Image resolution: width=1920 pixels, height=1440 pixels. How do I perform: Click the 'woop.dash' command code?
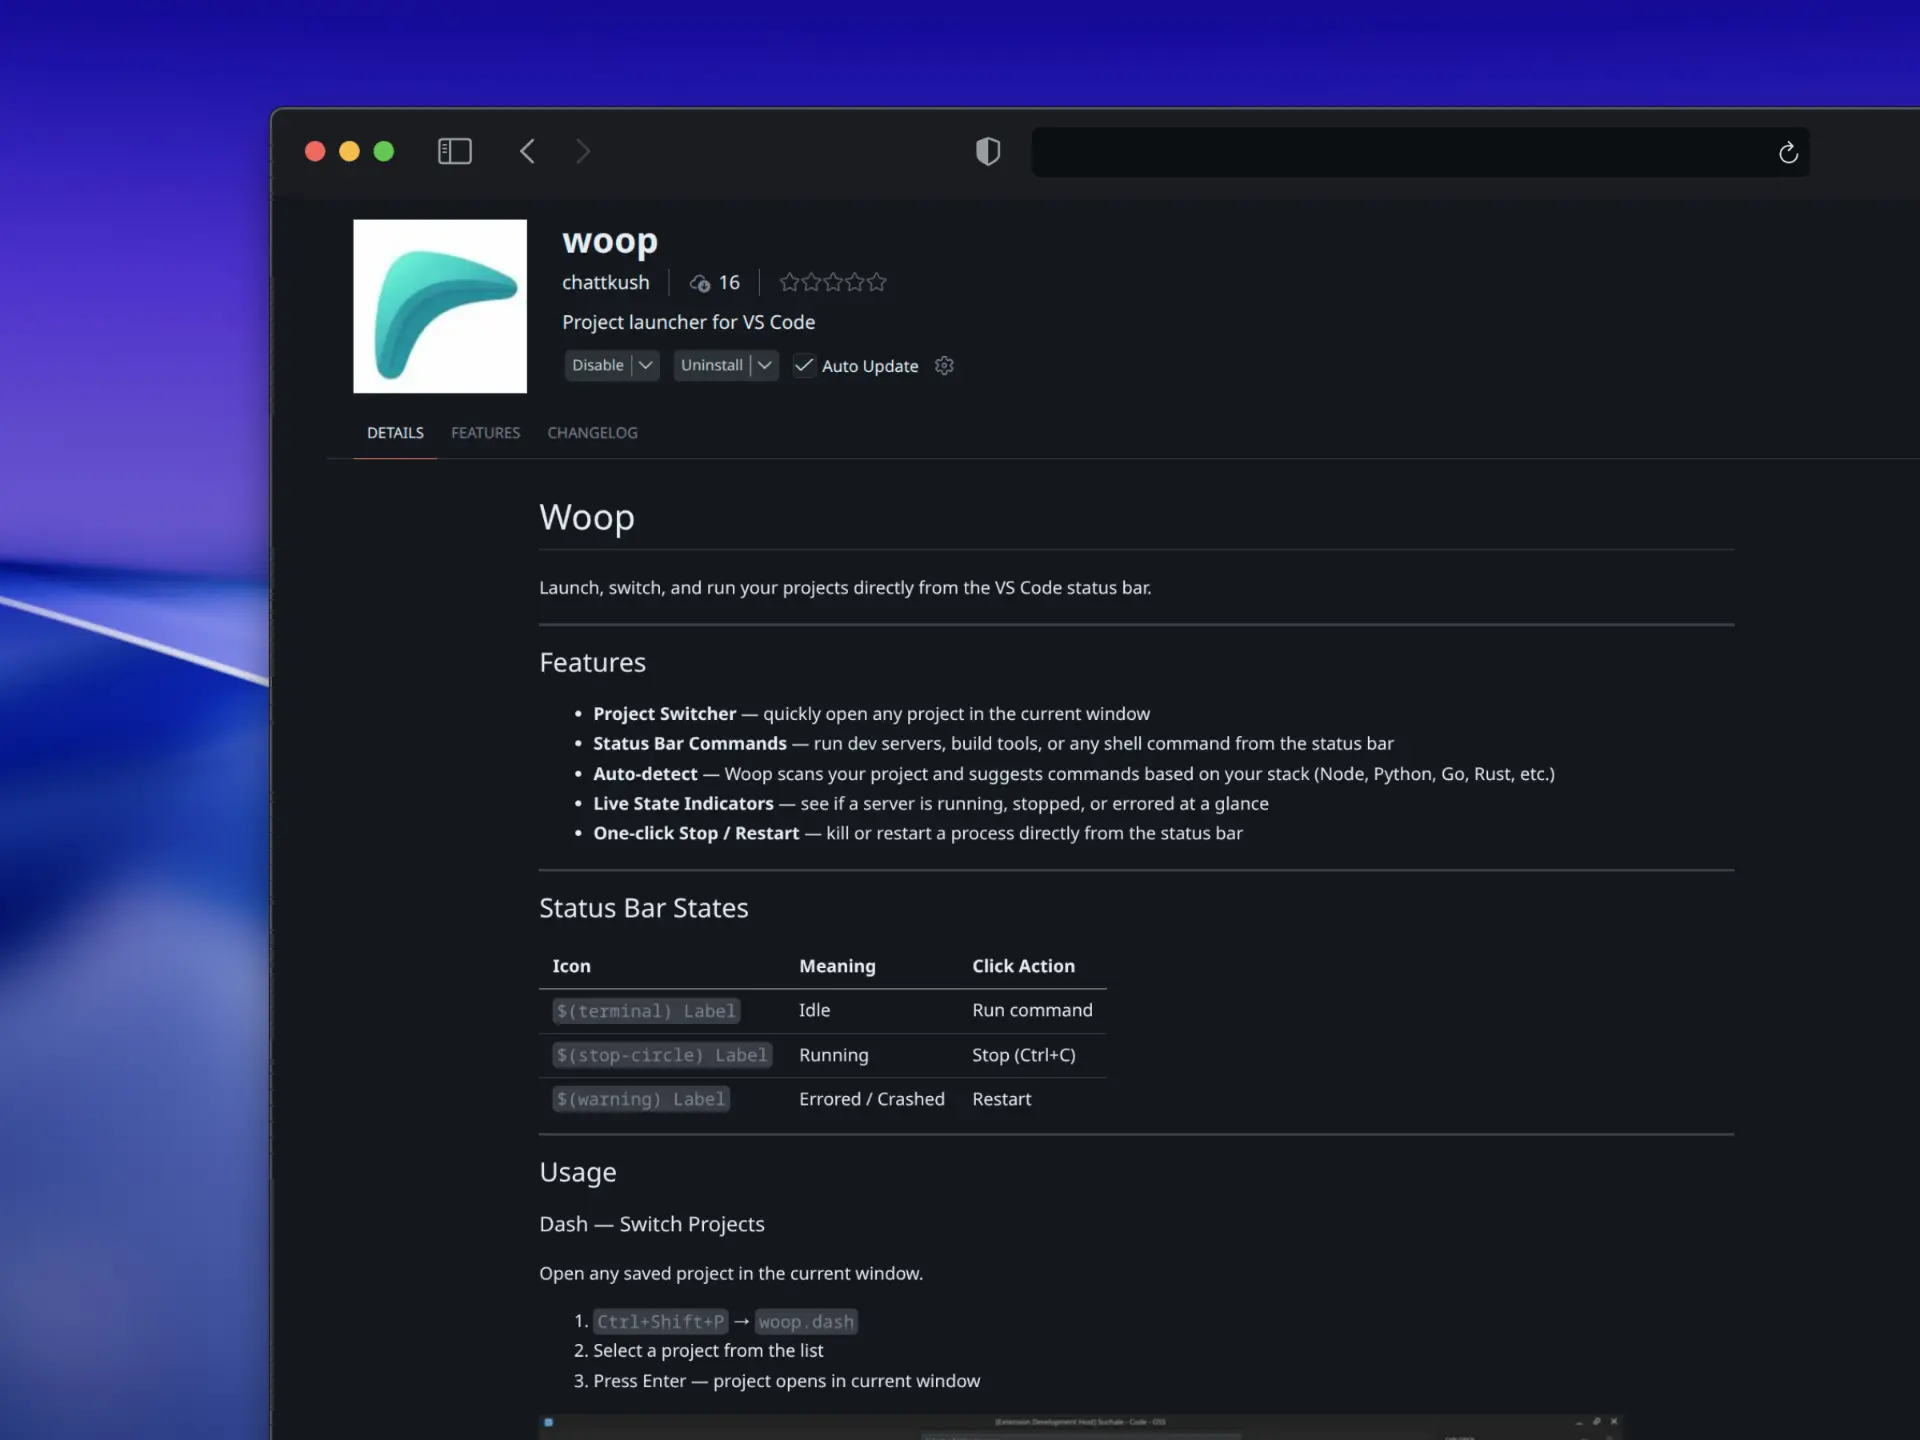(x=806, y=1322)
